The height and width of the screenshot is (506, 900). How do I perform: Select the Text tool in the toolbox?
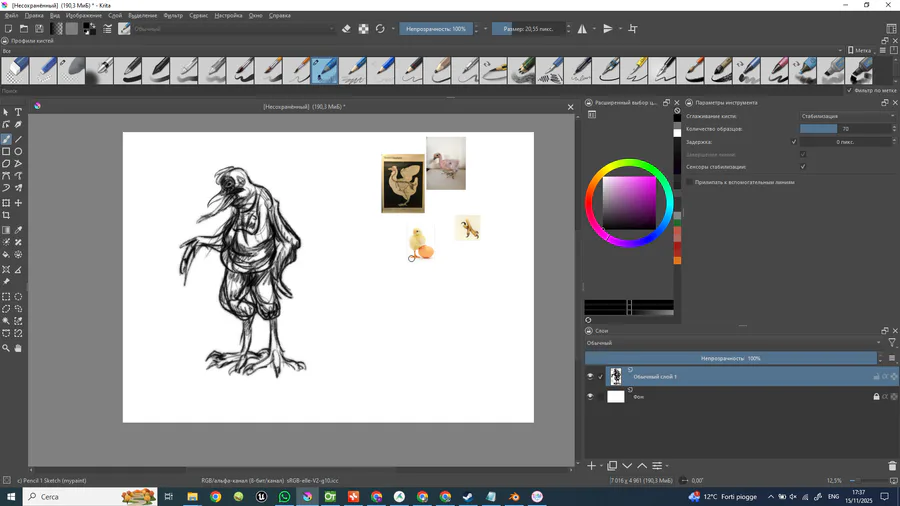[18, 112]
